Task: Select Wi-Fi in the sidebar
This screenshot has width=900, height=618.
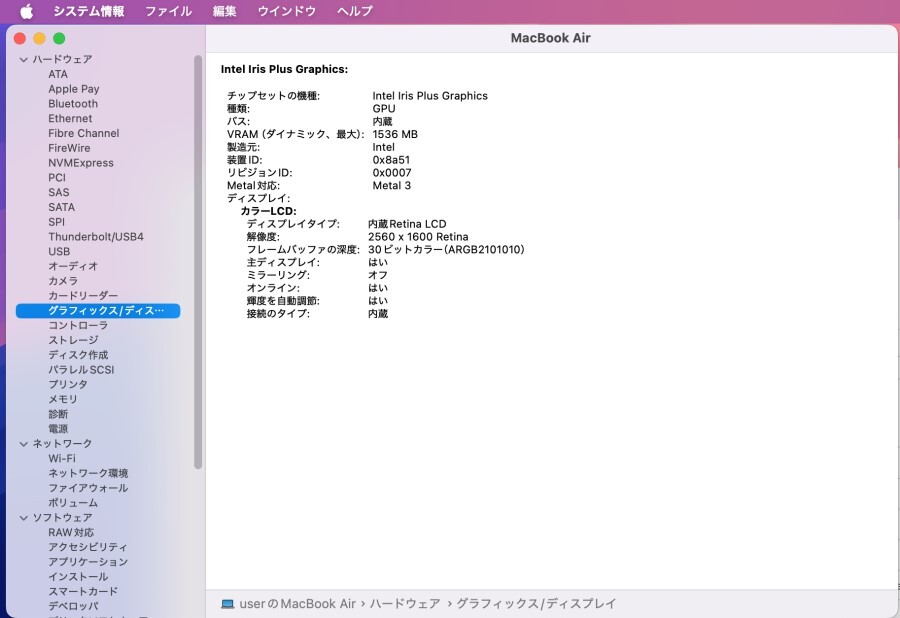Action: click(62, 458)
